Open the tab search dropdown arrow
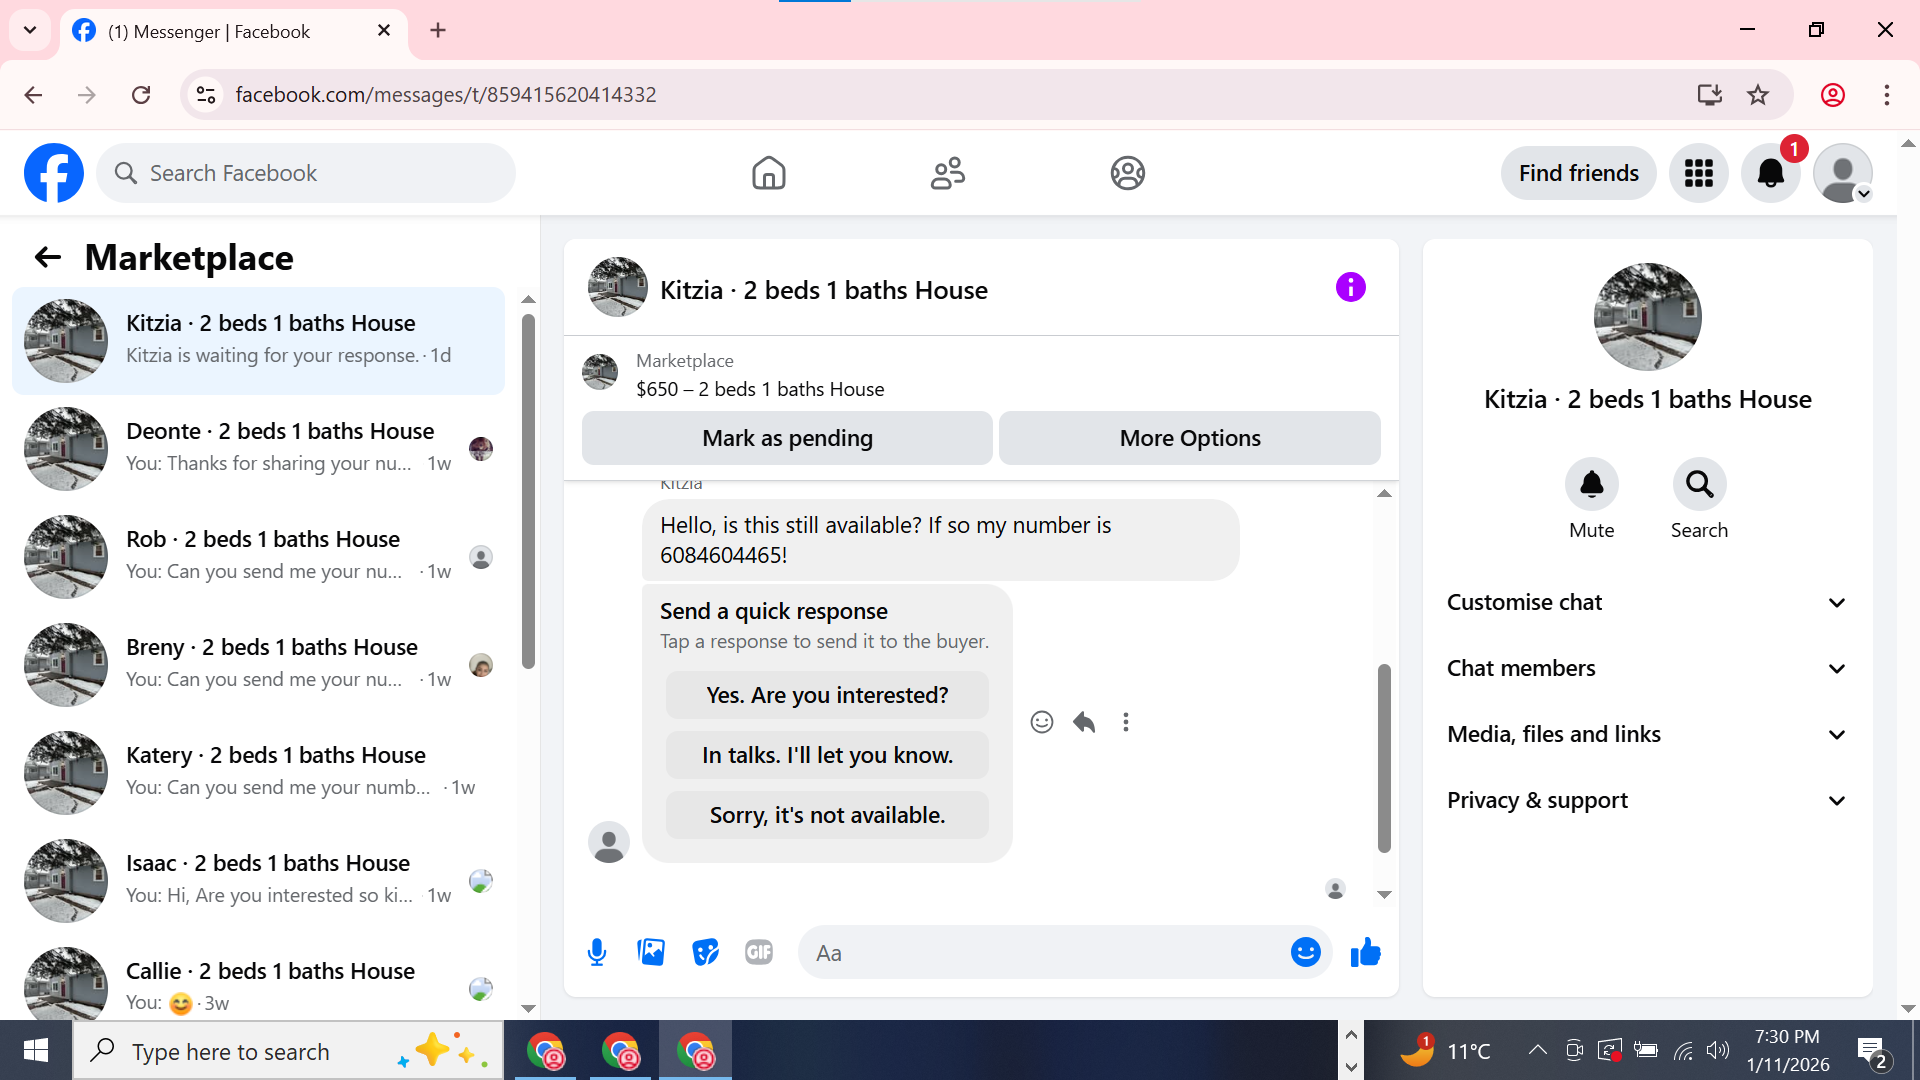This screenshot has width=1920, height=1080. pyautogui.click(x=30, y=30)
